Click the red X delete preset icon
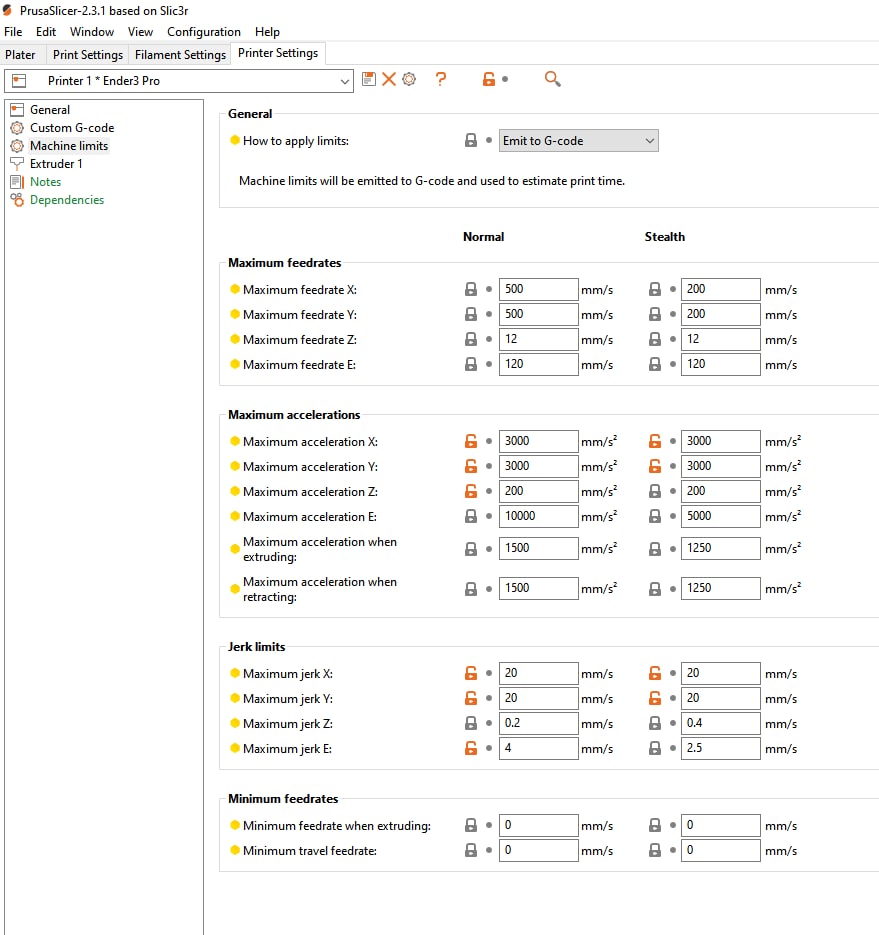 click(x=389, y=79)
